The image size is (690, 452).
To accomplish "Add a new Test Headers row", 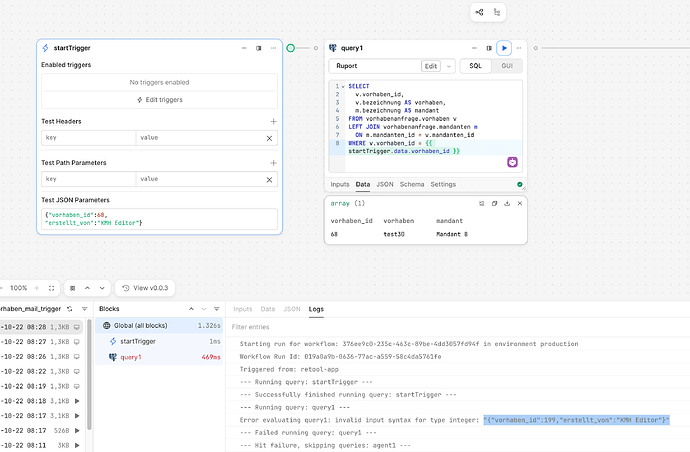I will coord(272,121).
